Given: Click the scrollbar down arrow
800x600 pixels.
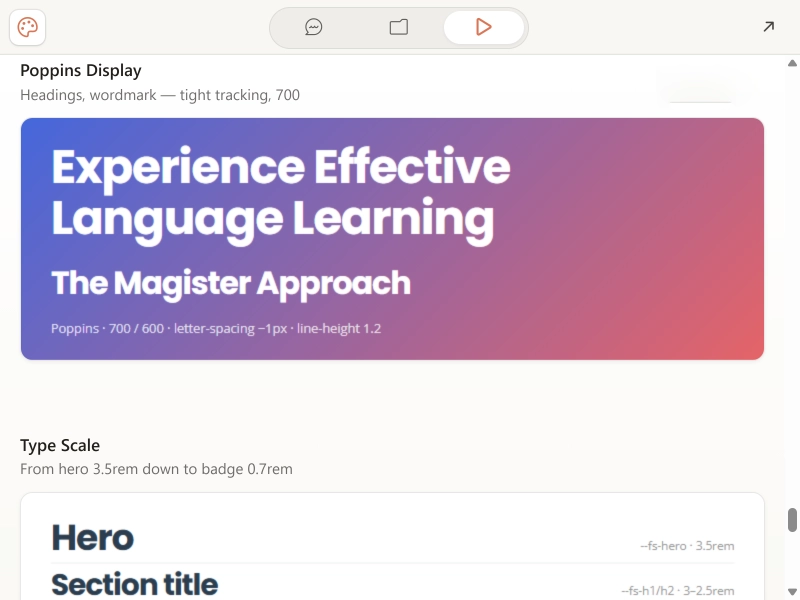Looking at the screenshot, I should (x=792, y=592).
